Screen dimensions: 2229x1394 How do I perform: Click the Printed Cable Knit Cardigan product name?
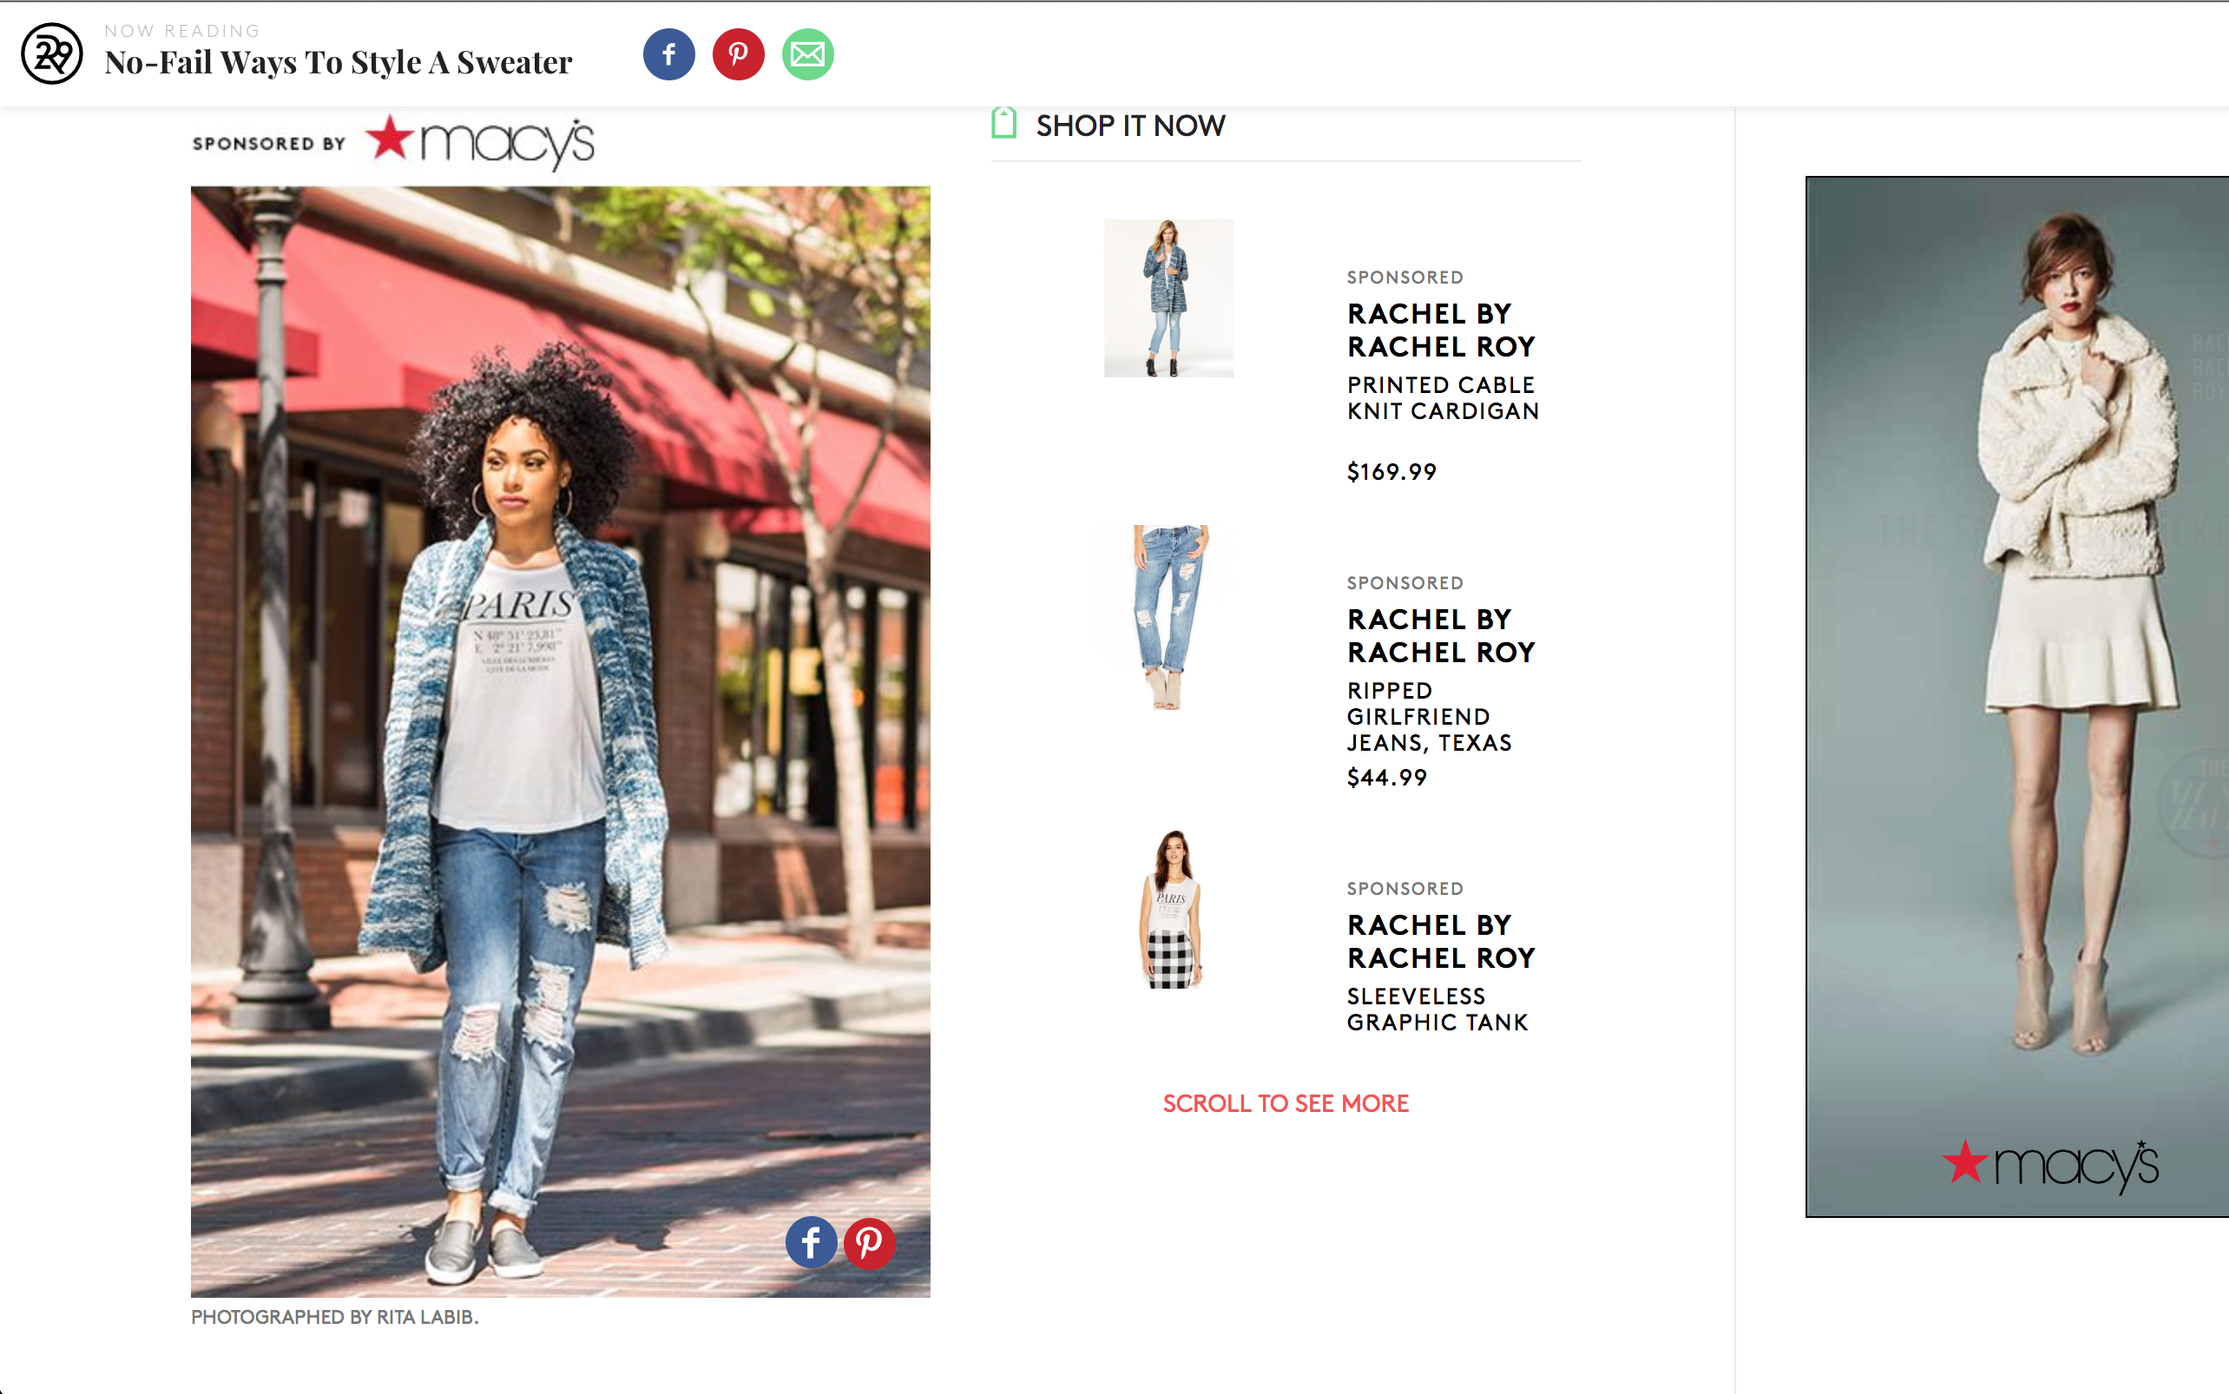tap(1442, 398)
